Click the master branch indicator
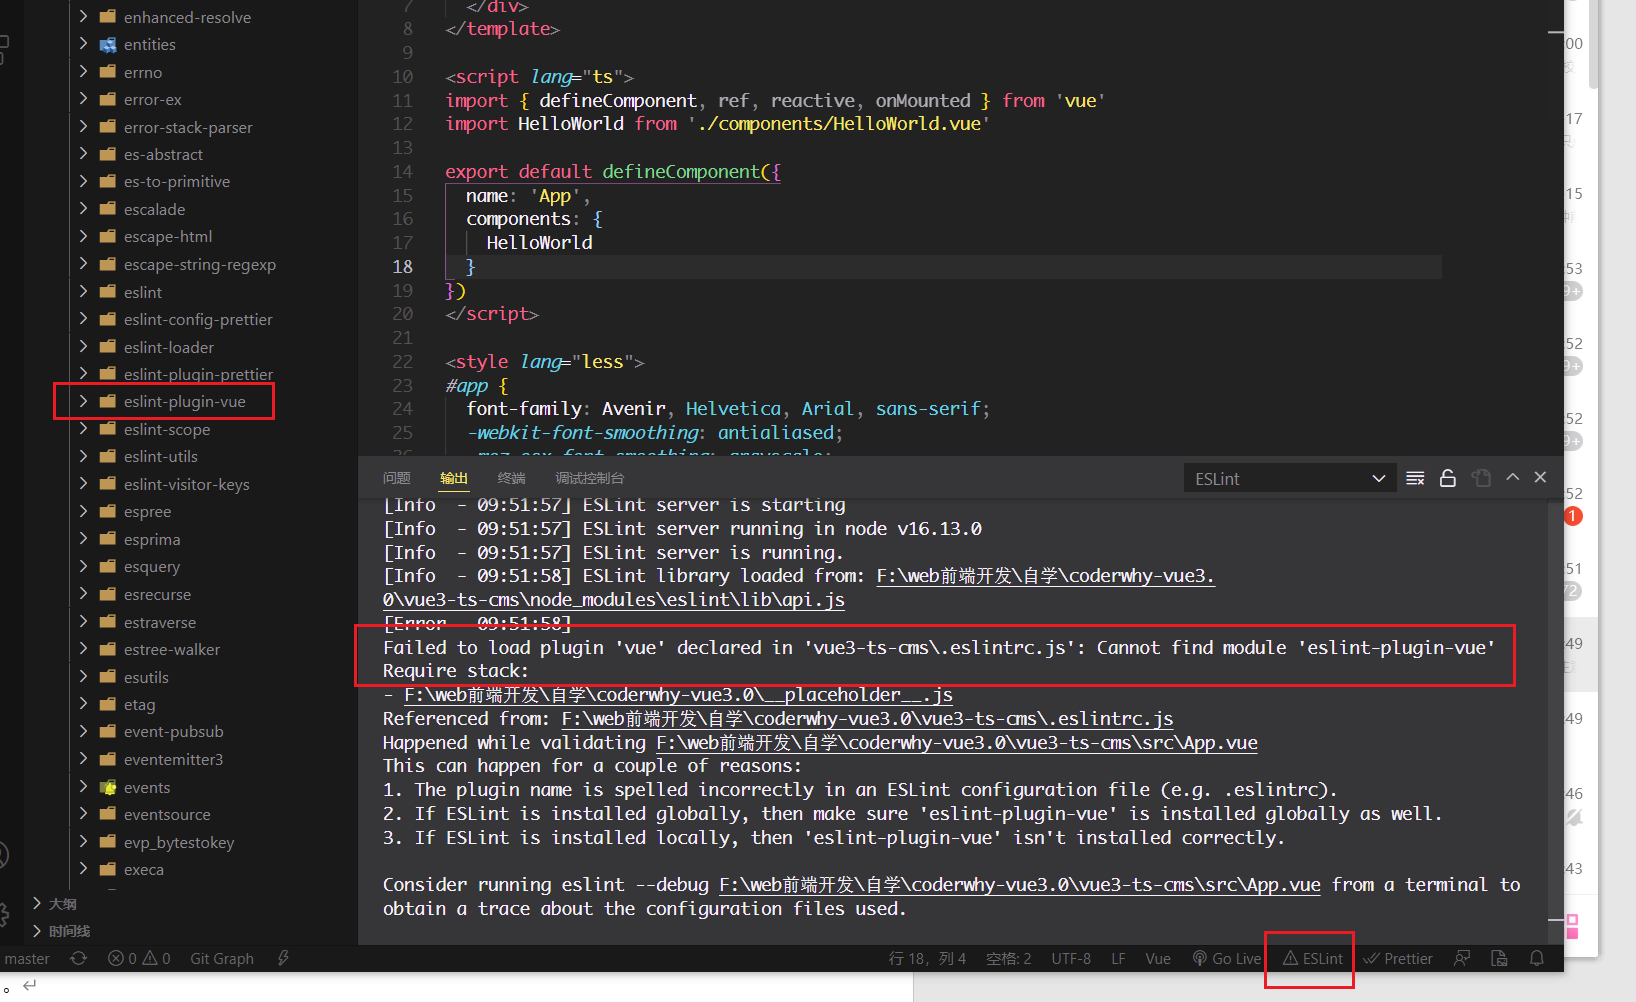Image resolution: width=1636 pixels, height=1002 pixels. click(27, 958)
